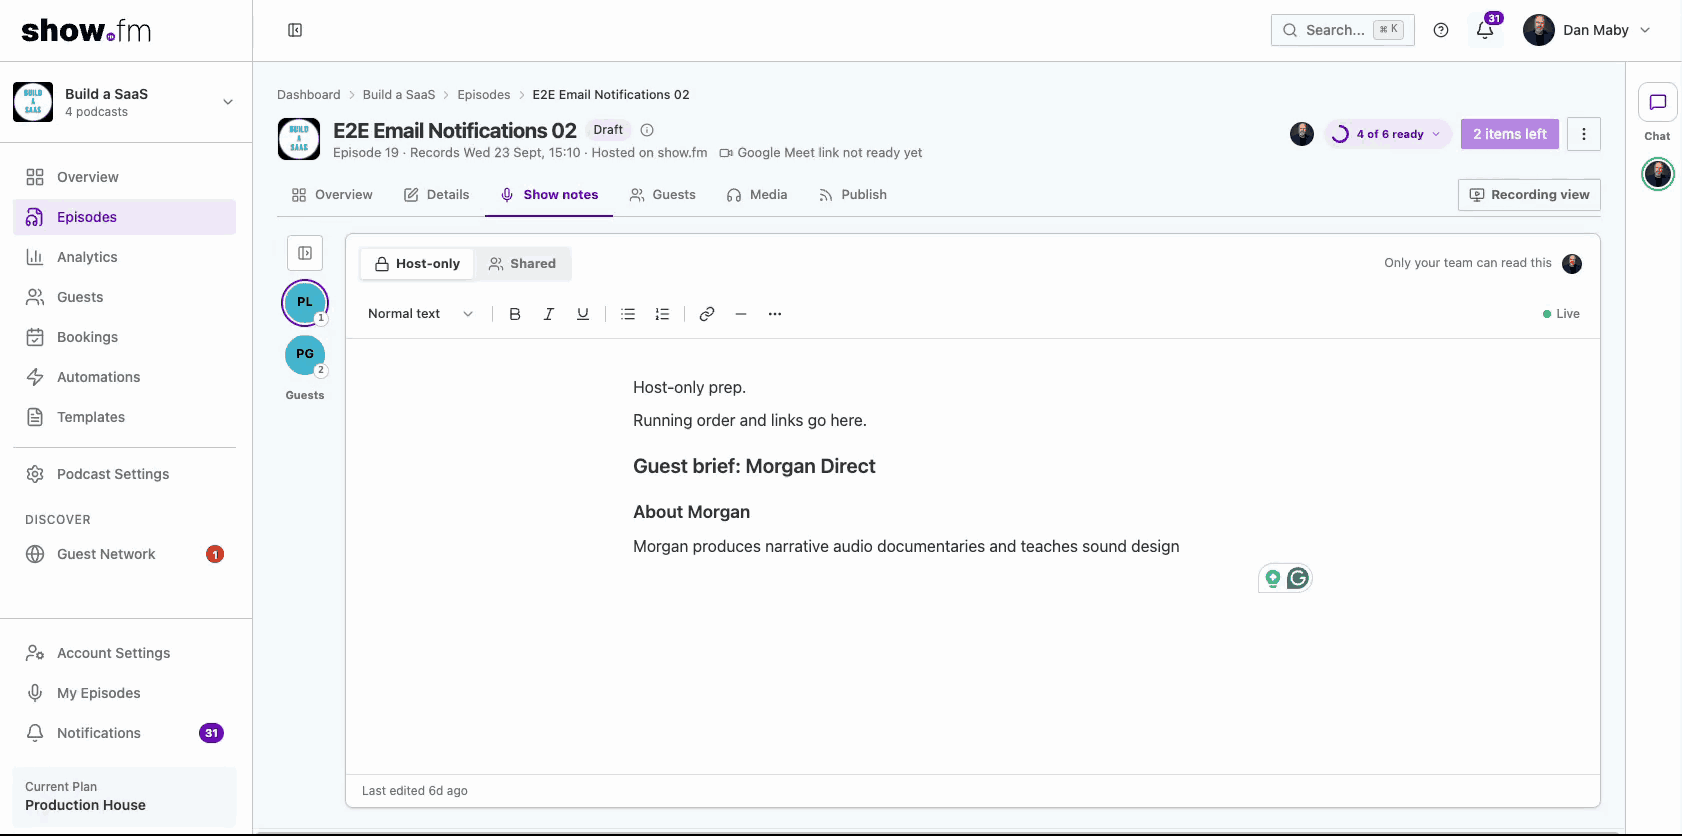1682x836 pixels.
Task: Open the Details tab
Action: click(x=436, y=195)
